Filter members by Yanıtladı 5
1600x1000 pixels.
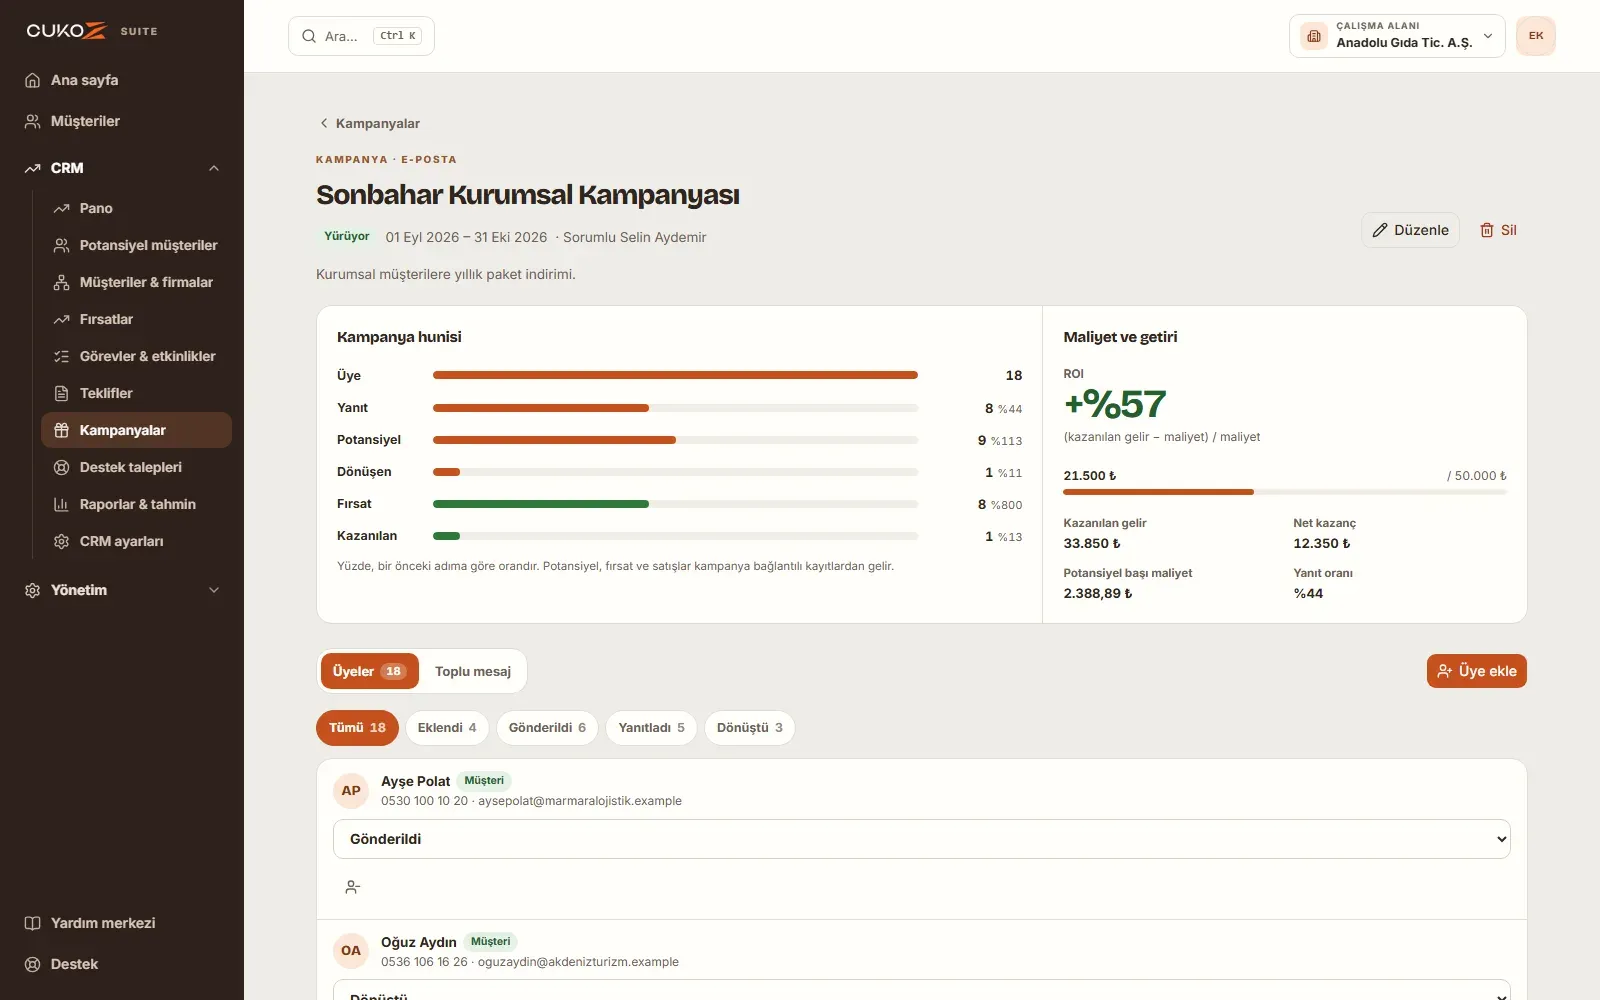pos(651,728)
